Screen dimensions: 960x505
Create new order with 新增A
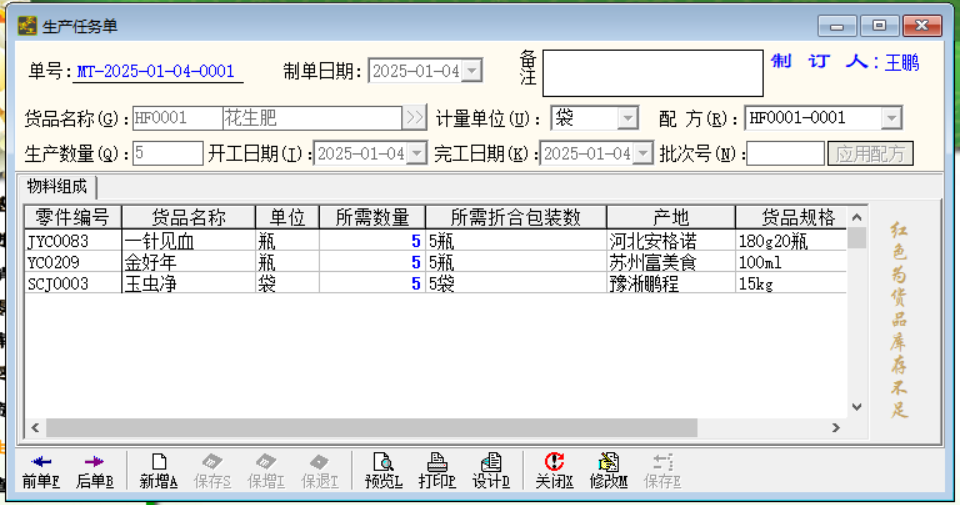pos(159,471)
